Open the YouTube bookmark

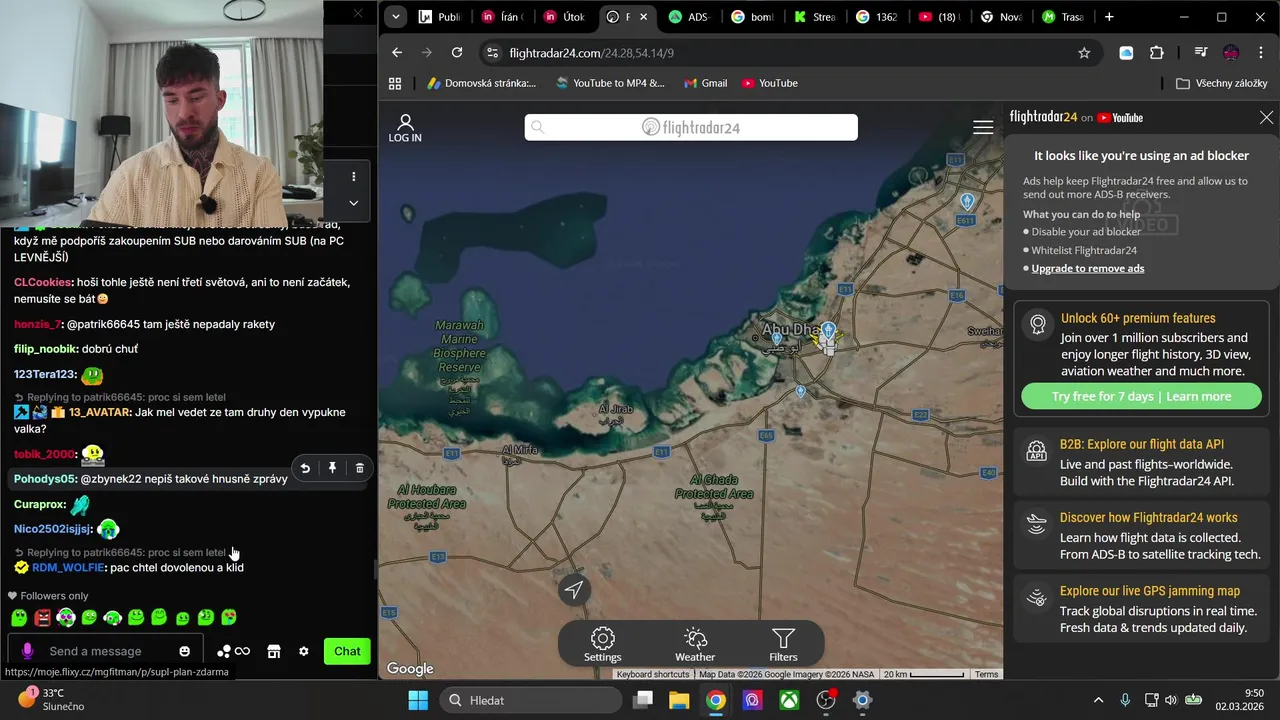(769, 83)
